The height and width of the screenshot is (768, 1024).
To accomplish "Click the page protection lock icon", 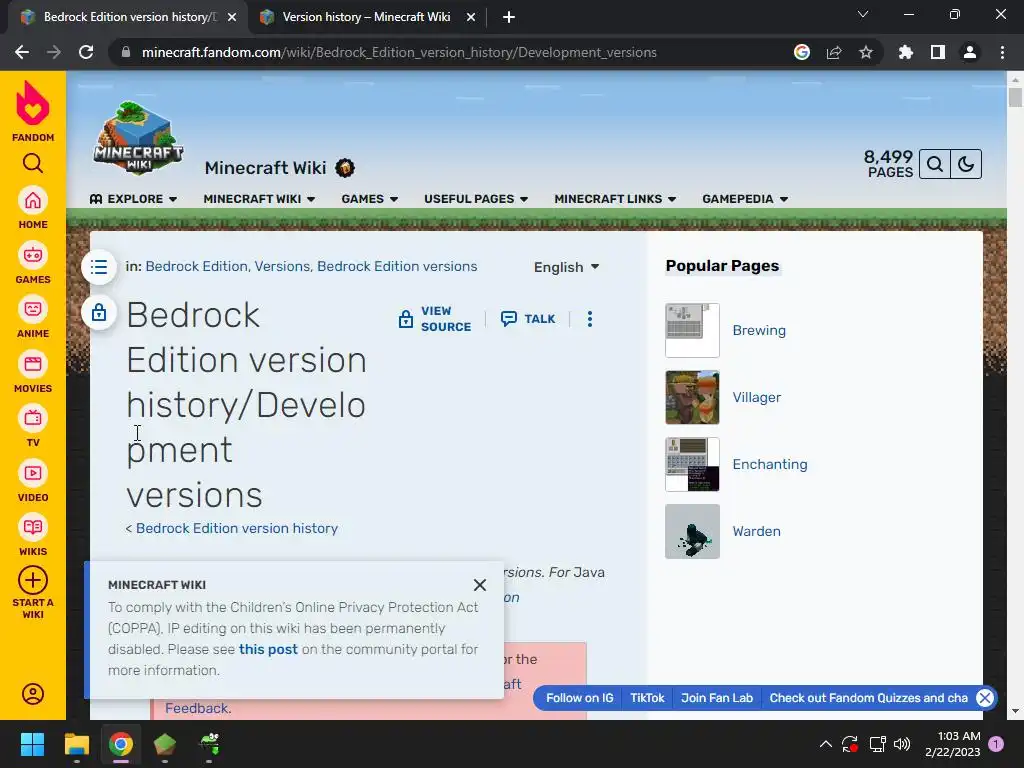I will 99,312.
